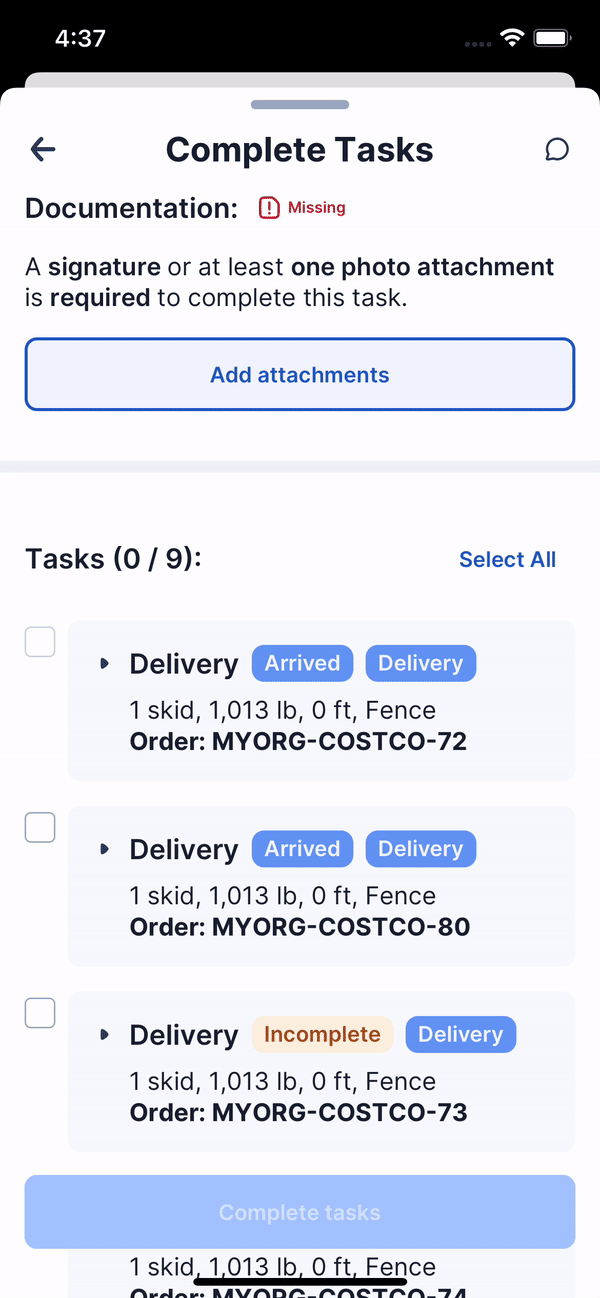Tap Incomplete badge on order COSTCO-73
Viewport: 600px width, 1298px height.
click(322, 1034)
